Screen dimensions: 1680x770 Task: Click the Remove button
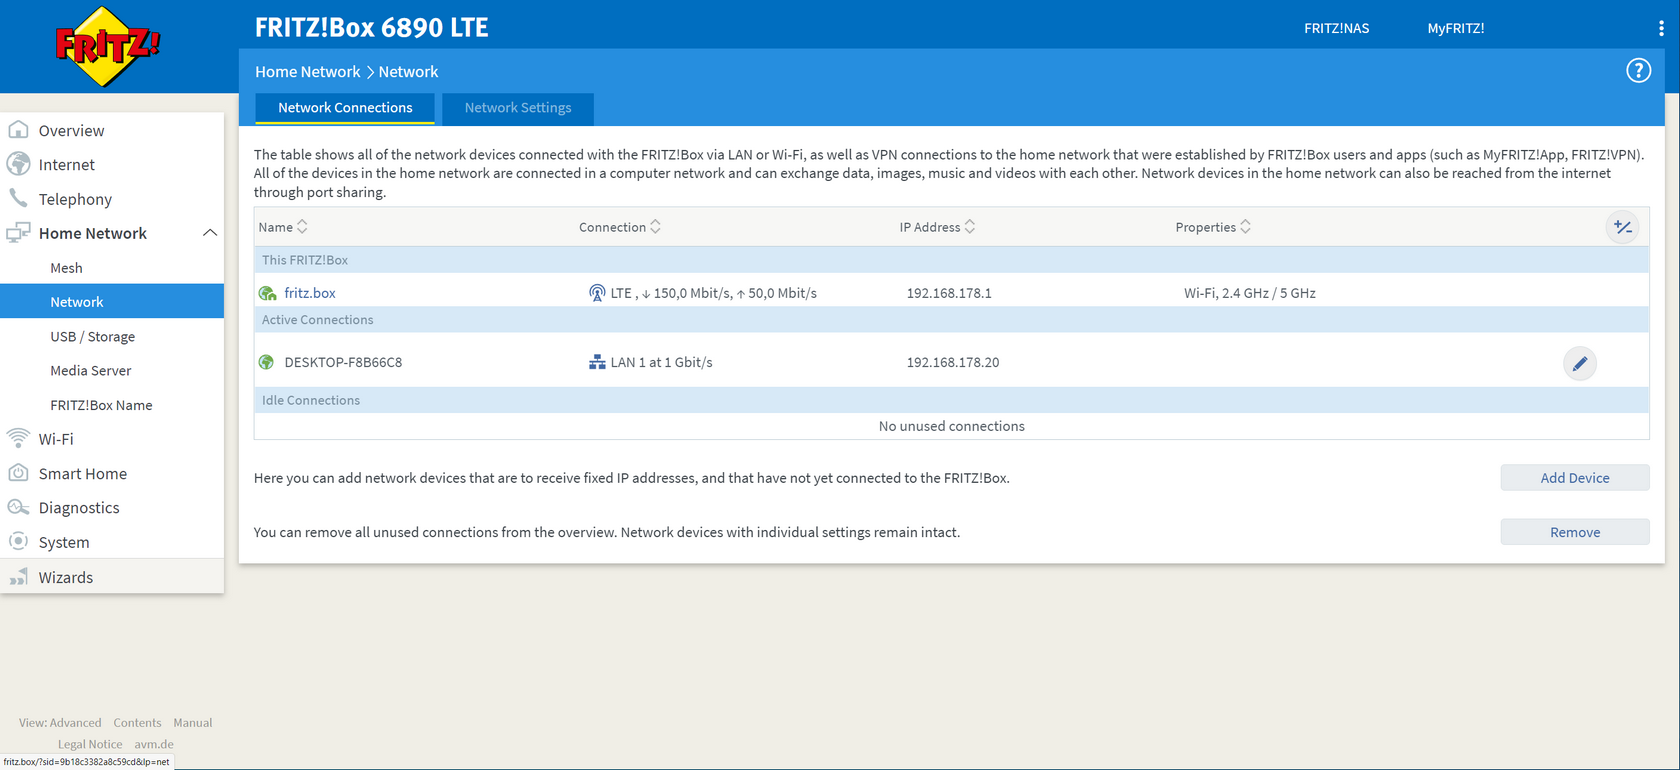(x=1575, y=532)
